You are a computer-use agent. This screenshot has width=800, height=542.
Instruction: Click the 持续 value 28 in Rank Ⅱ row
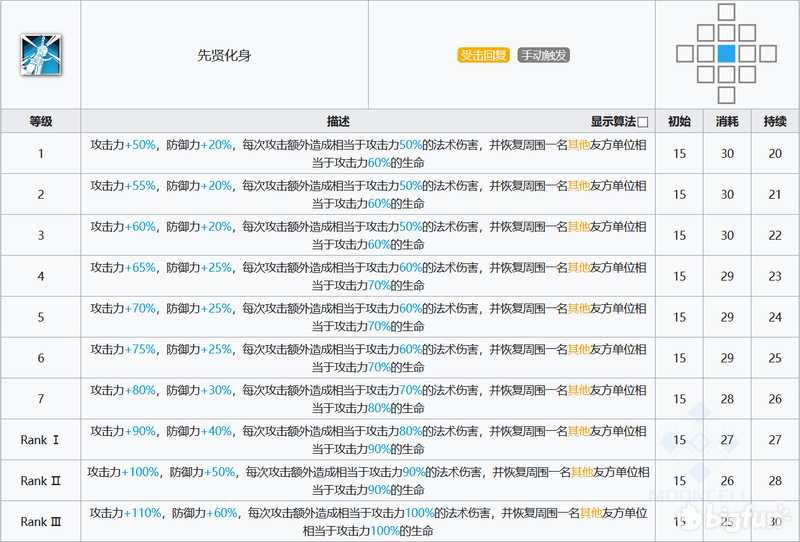[x=775, y=481]
